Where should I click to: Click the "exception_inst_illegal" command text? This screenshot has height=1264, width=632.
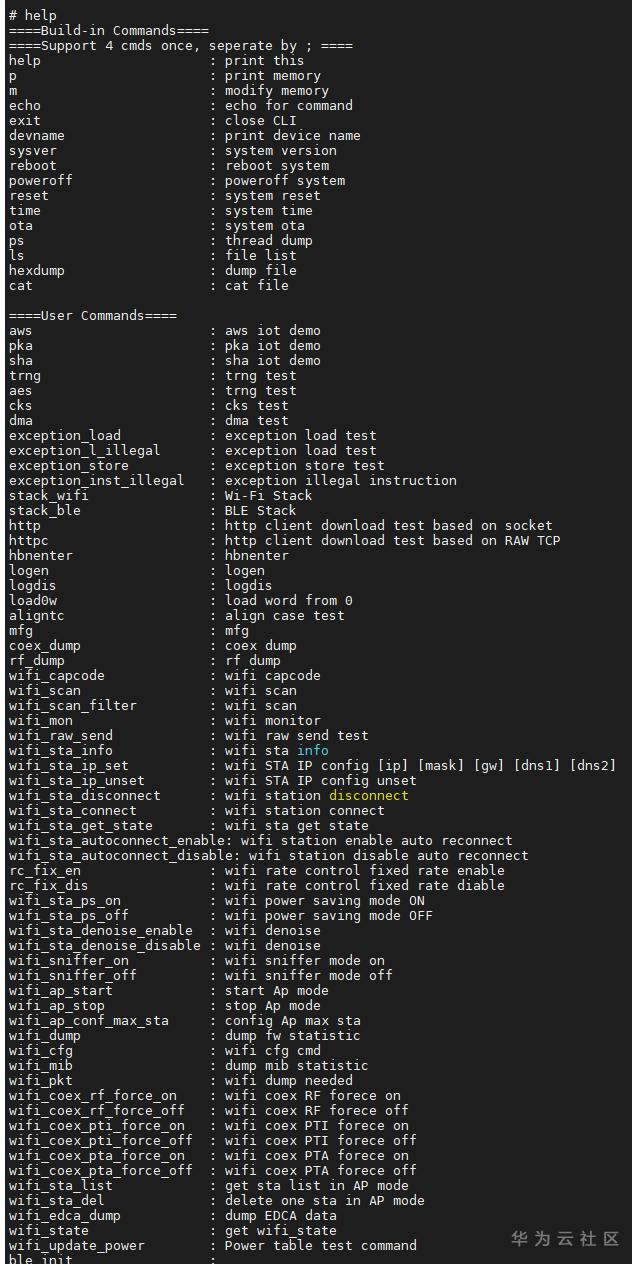tap(96, 480)
